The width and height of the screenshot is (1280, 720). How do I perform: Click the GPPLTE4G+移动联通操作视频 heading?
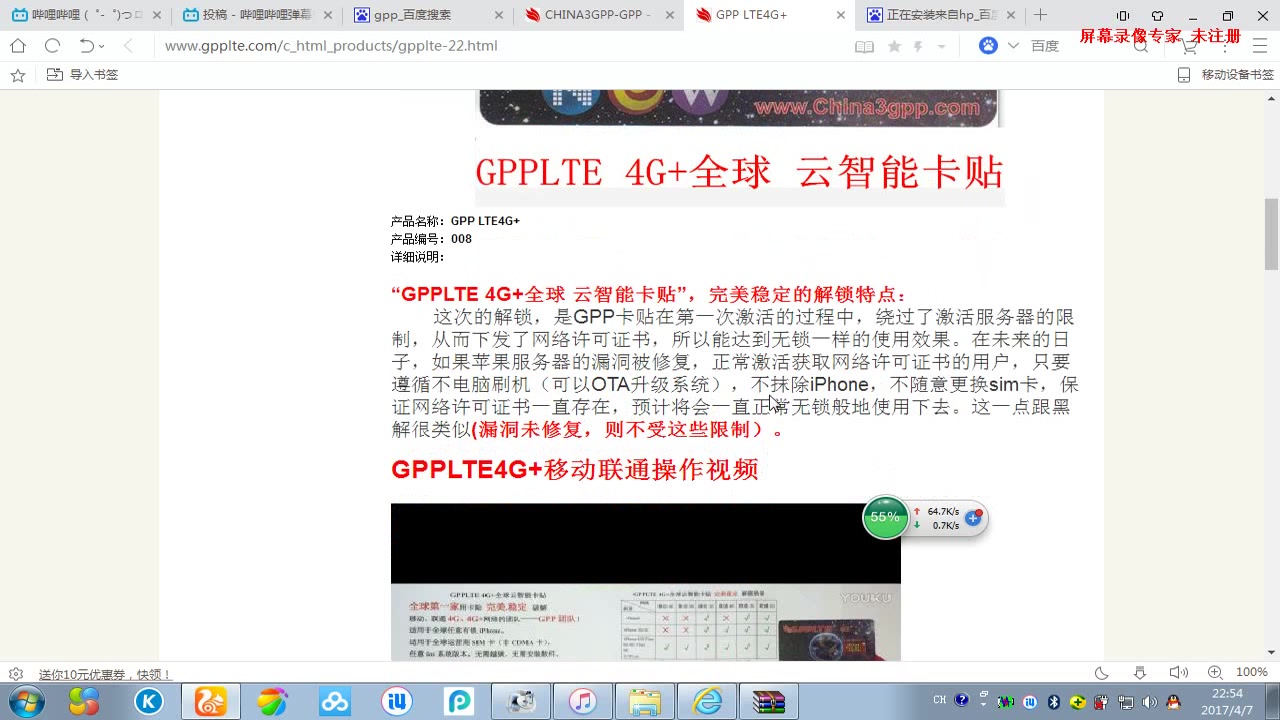coord(575,470)
